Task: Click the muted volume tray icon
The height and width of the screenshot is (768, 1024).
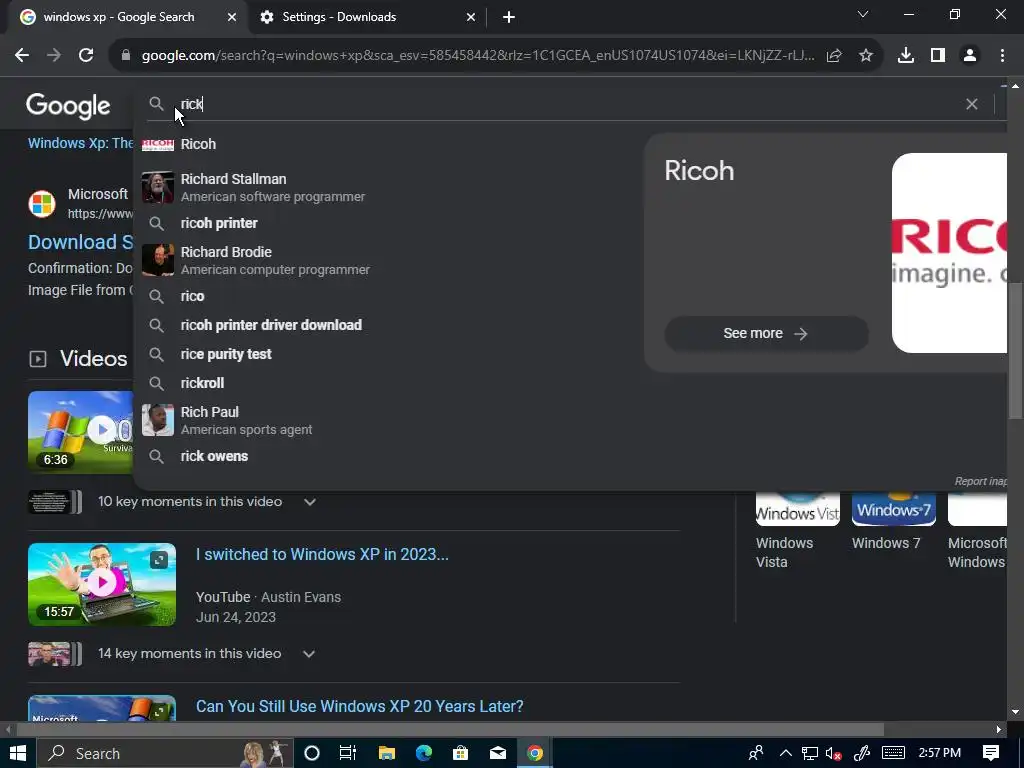Action: click(x=833, y=753)
